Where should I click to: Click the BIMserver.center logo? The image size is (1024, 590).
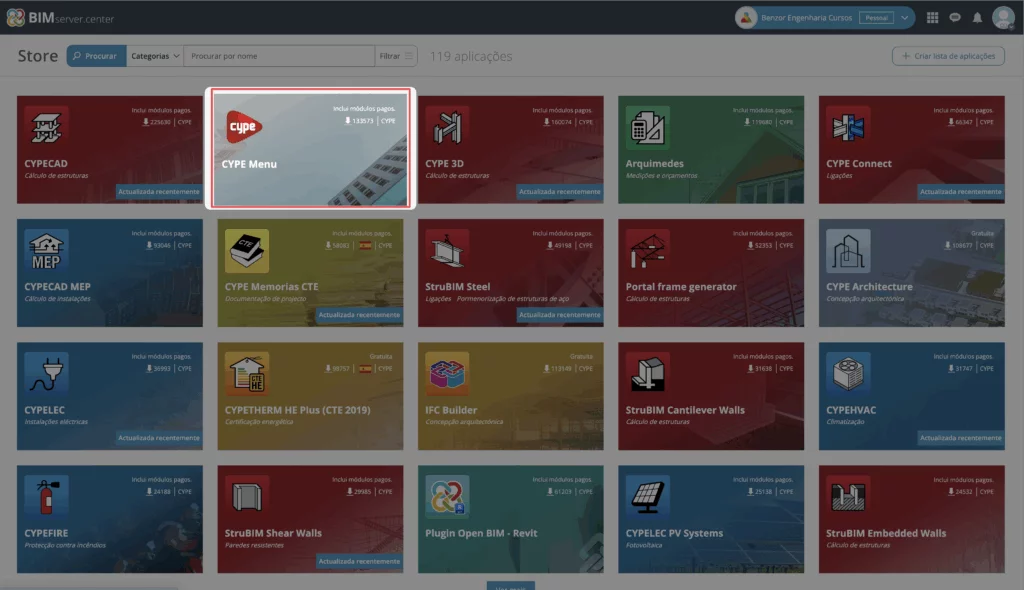click(x=60, y=17)
